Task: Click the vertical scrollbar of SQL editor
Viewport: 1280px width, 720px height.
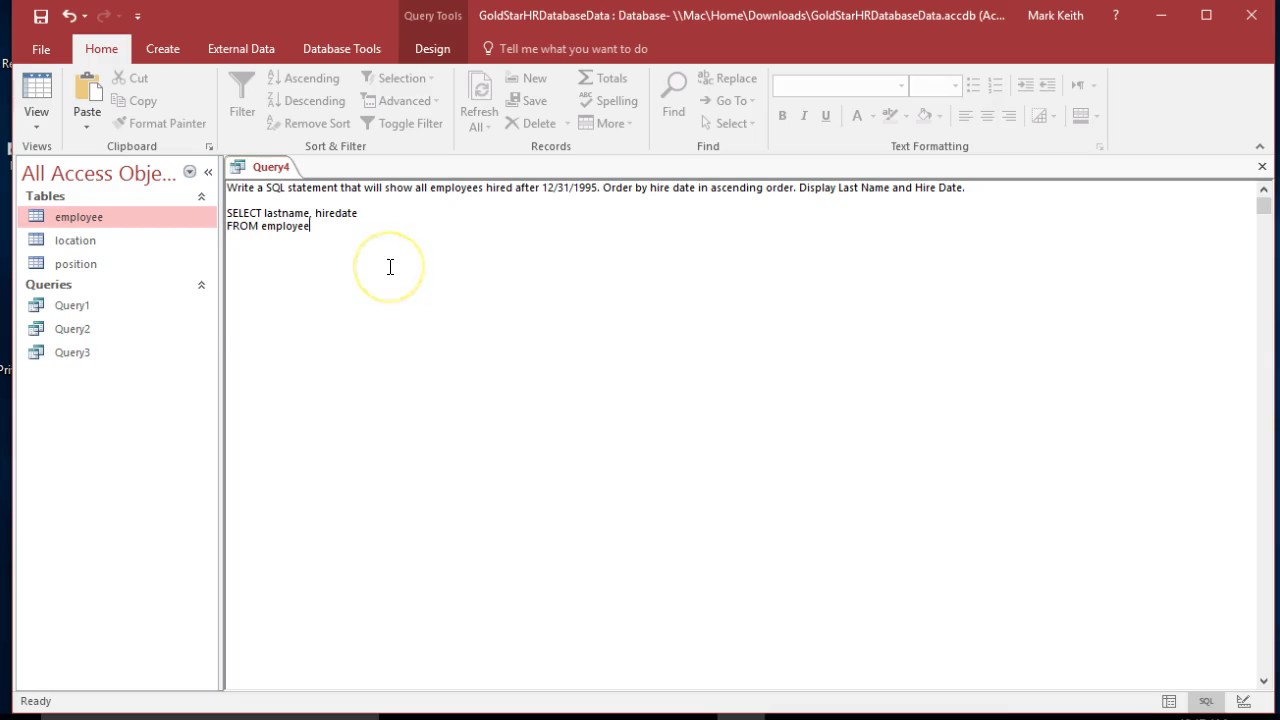Action: tap(1264, 435)
